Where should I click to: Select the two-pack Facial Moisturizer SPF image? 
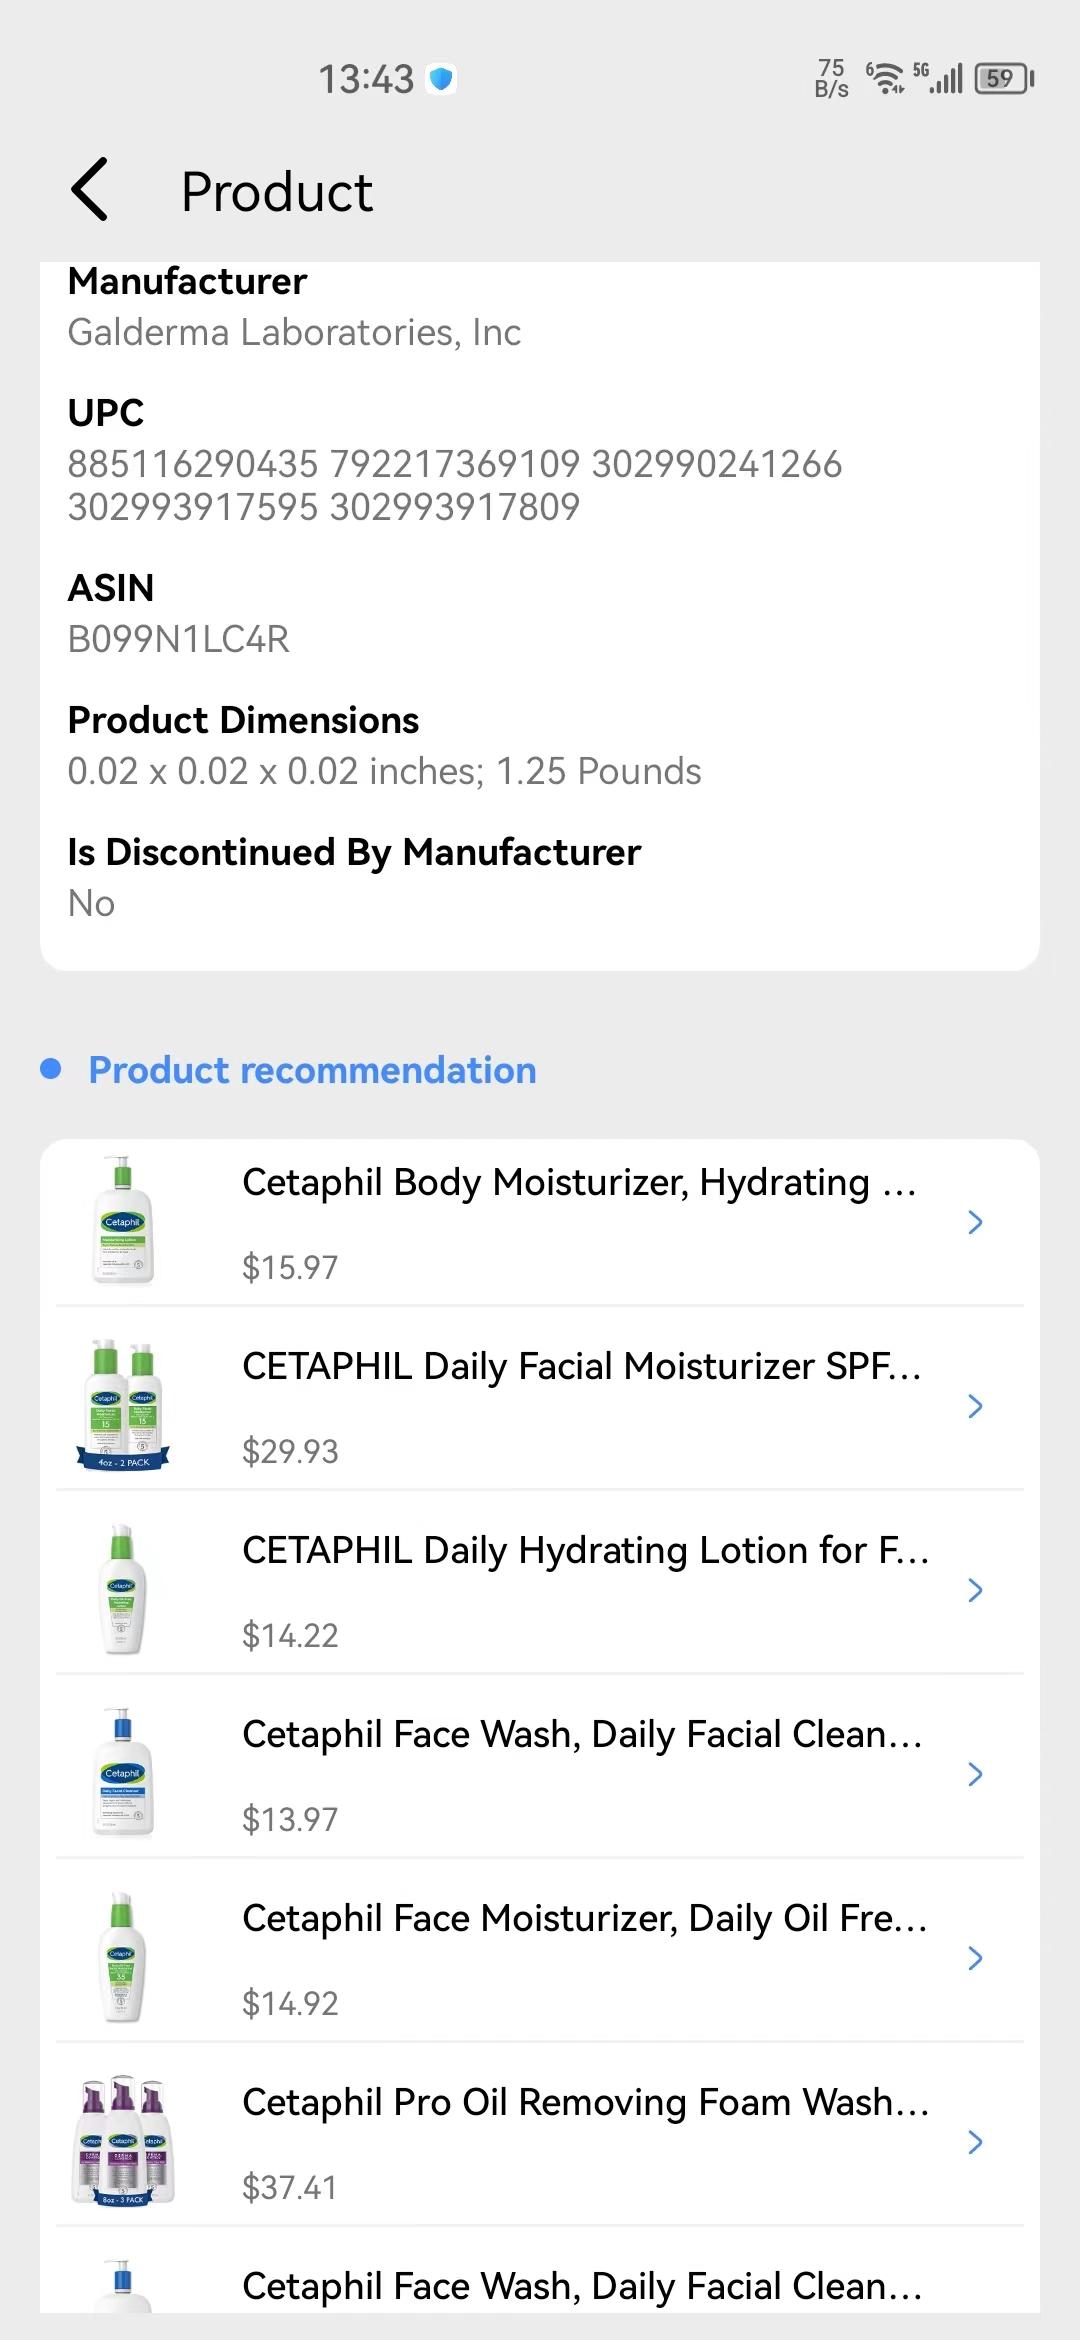coord(123,1405)
